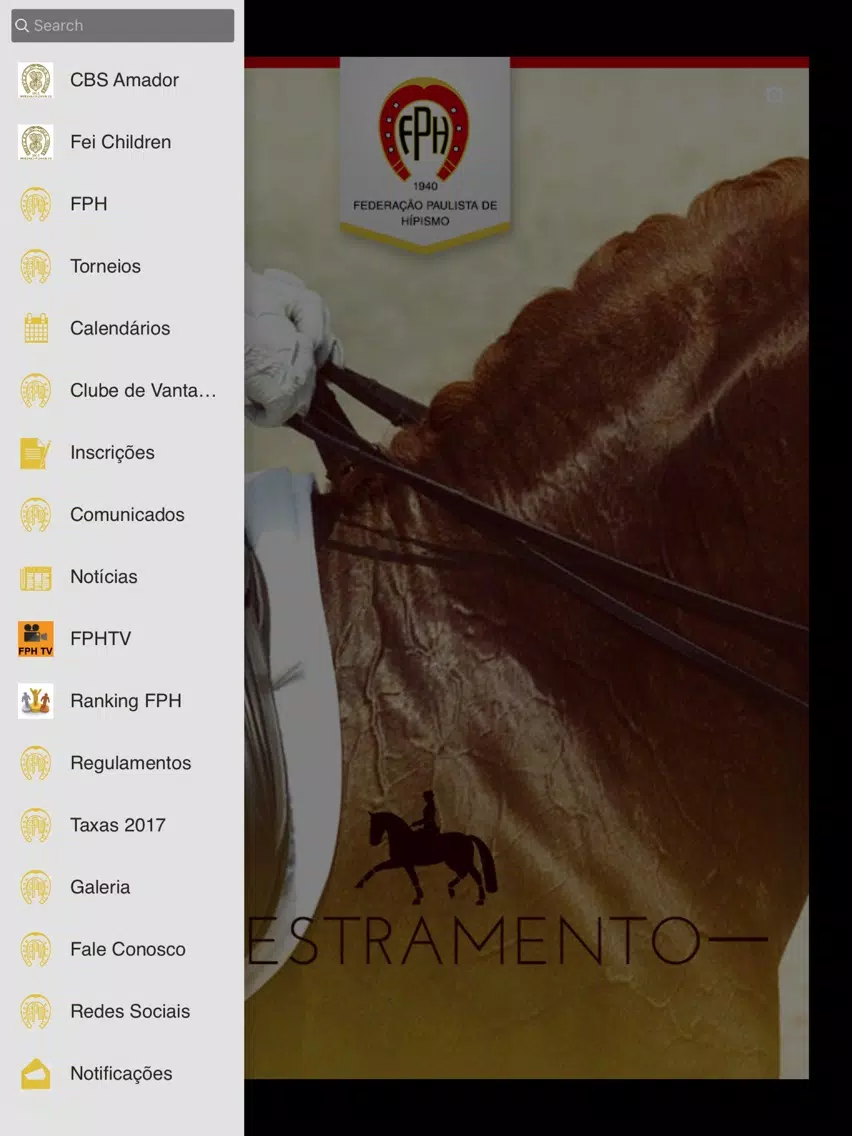Select Notificações label
Screen dimensions: 852x1136
click(x=121, y=1074)
